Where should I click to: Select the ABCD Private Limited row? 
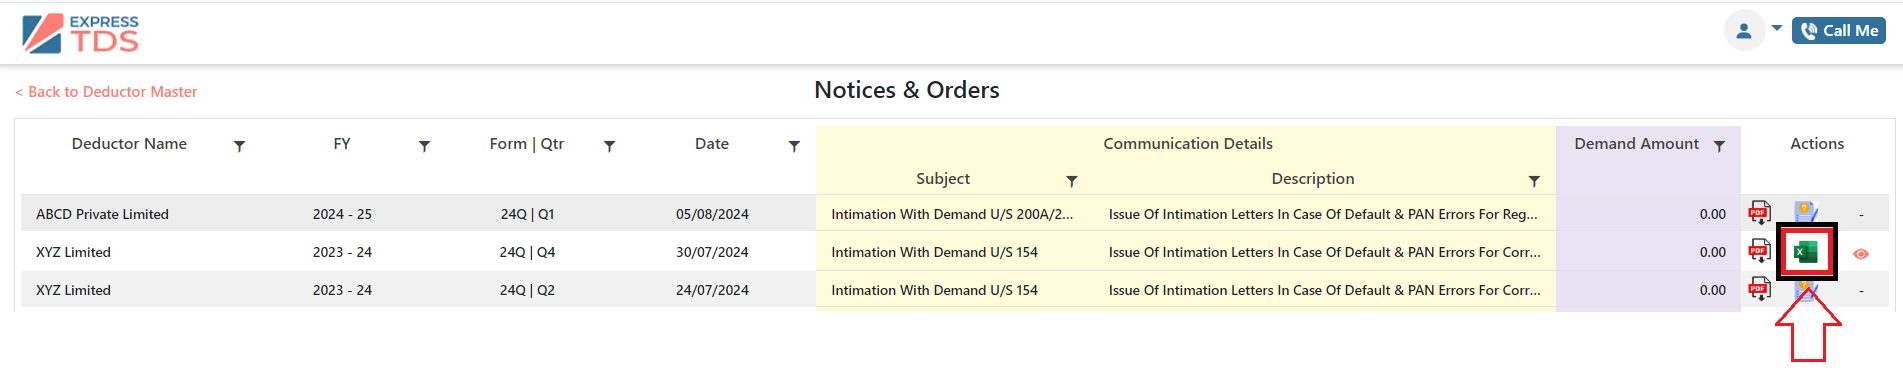(x=881, y=214)
